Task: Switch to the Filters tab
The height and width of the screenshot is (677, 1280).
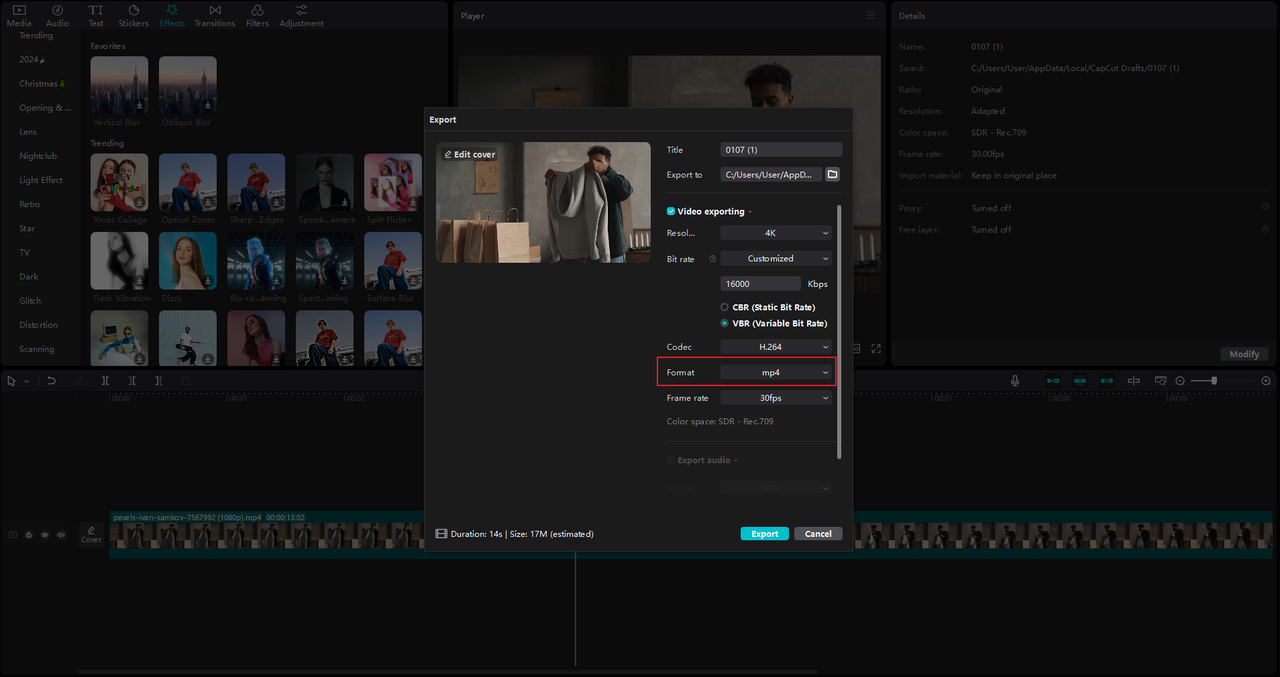Action: pos(257,15)
